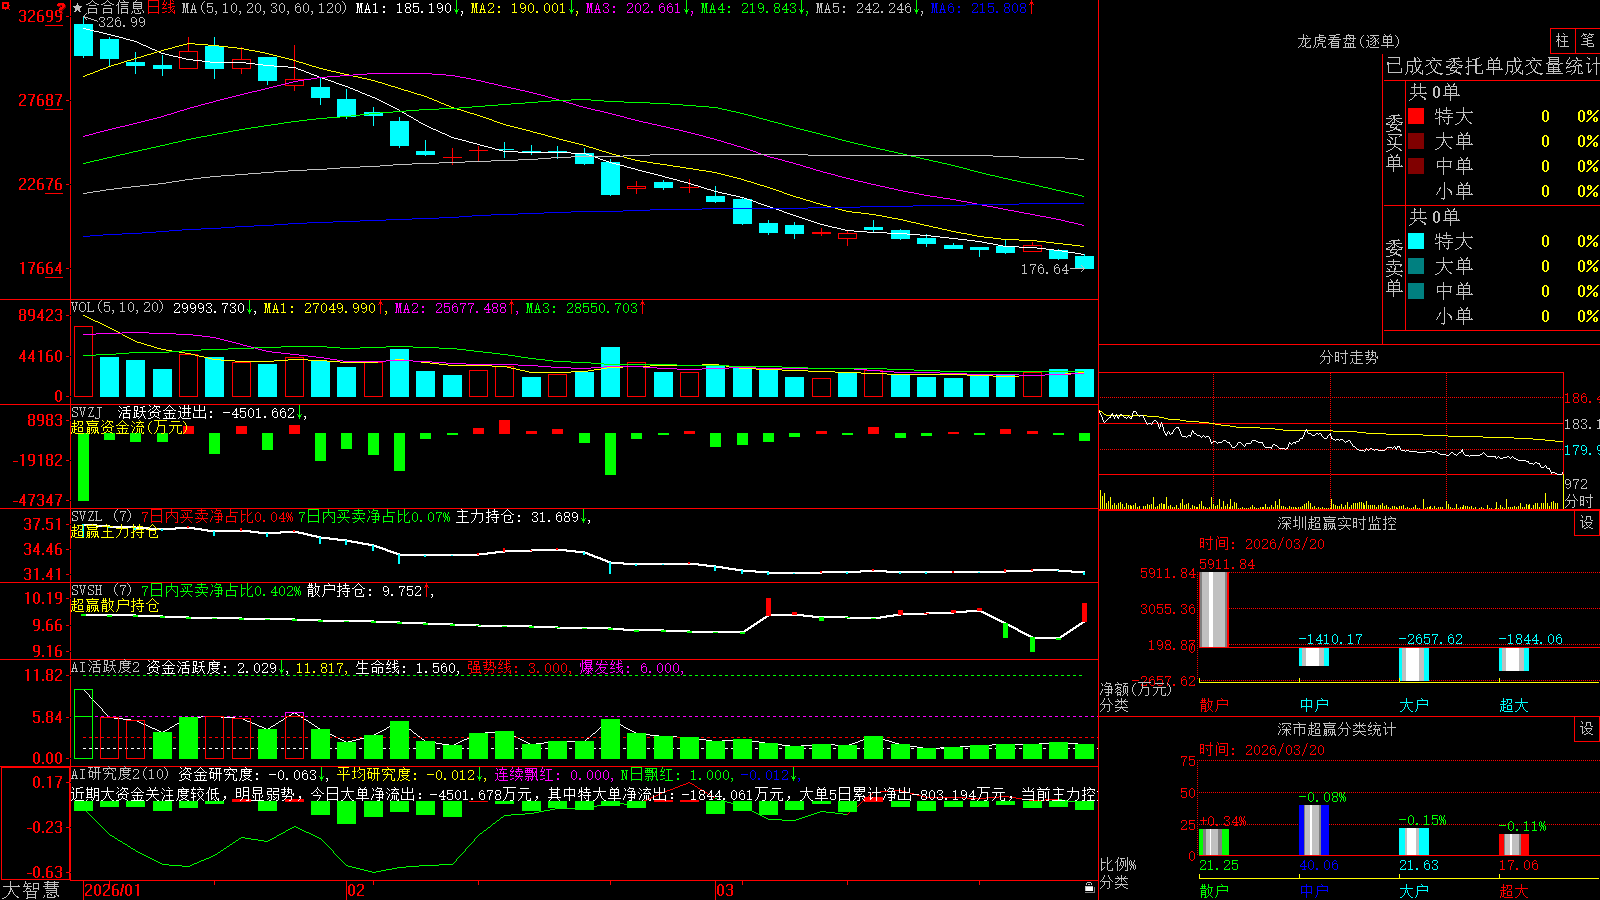
Task: Click the lock icon at chart bottom right
Action: pos(1090,888)
